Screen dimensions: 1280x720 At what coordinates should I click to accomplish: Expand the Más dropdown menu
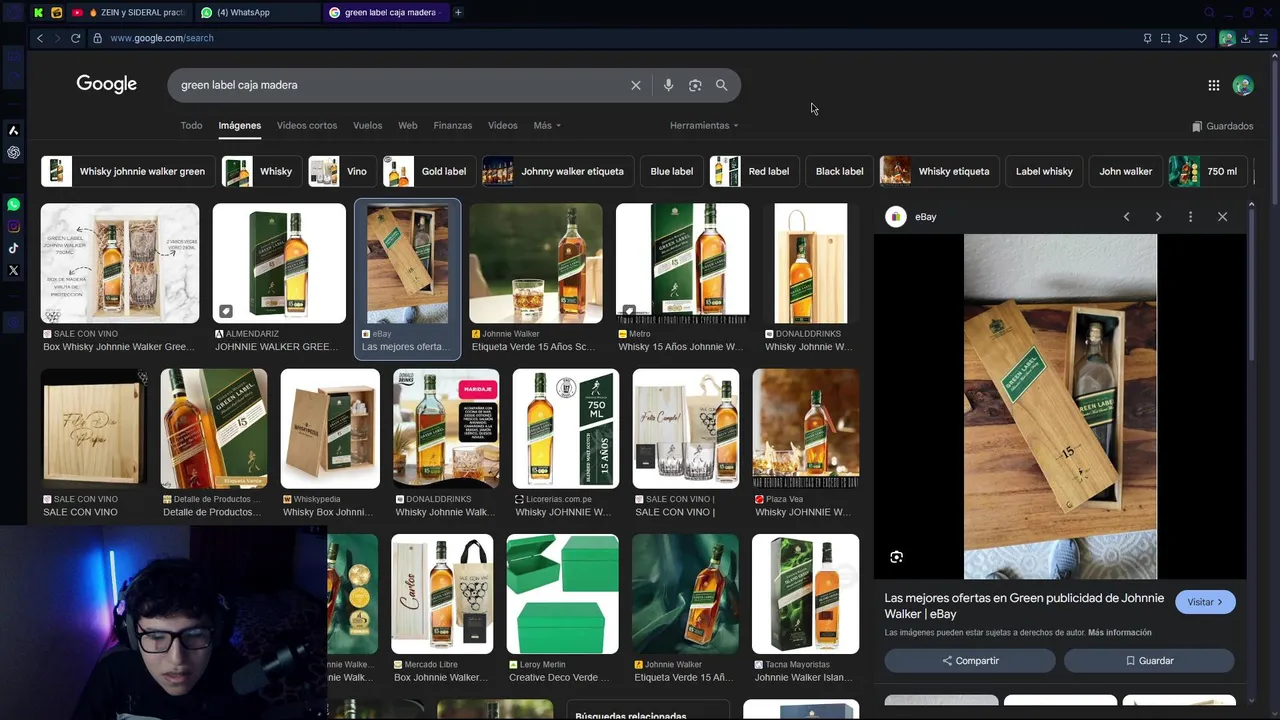[x=547, y=125]
